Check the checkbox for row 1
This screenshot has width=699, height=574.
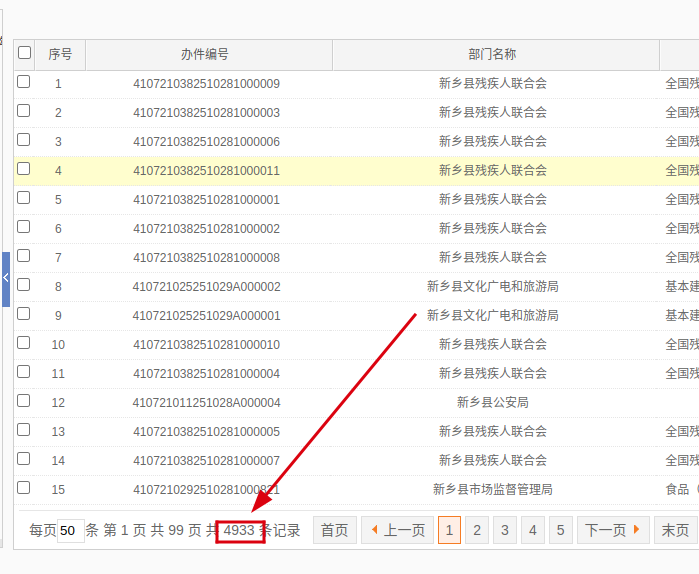[x=24, y=82]
